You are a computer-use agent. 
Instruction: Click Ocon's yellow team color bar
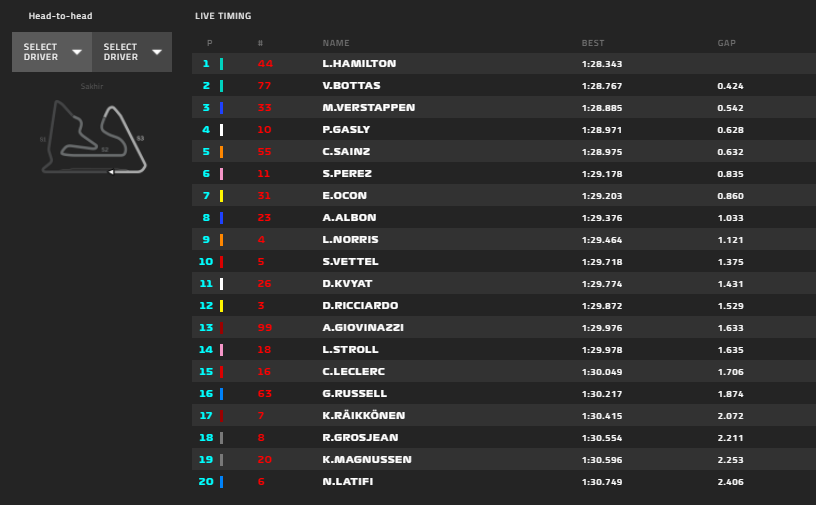click(x=222, y=196)
